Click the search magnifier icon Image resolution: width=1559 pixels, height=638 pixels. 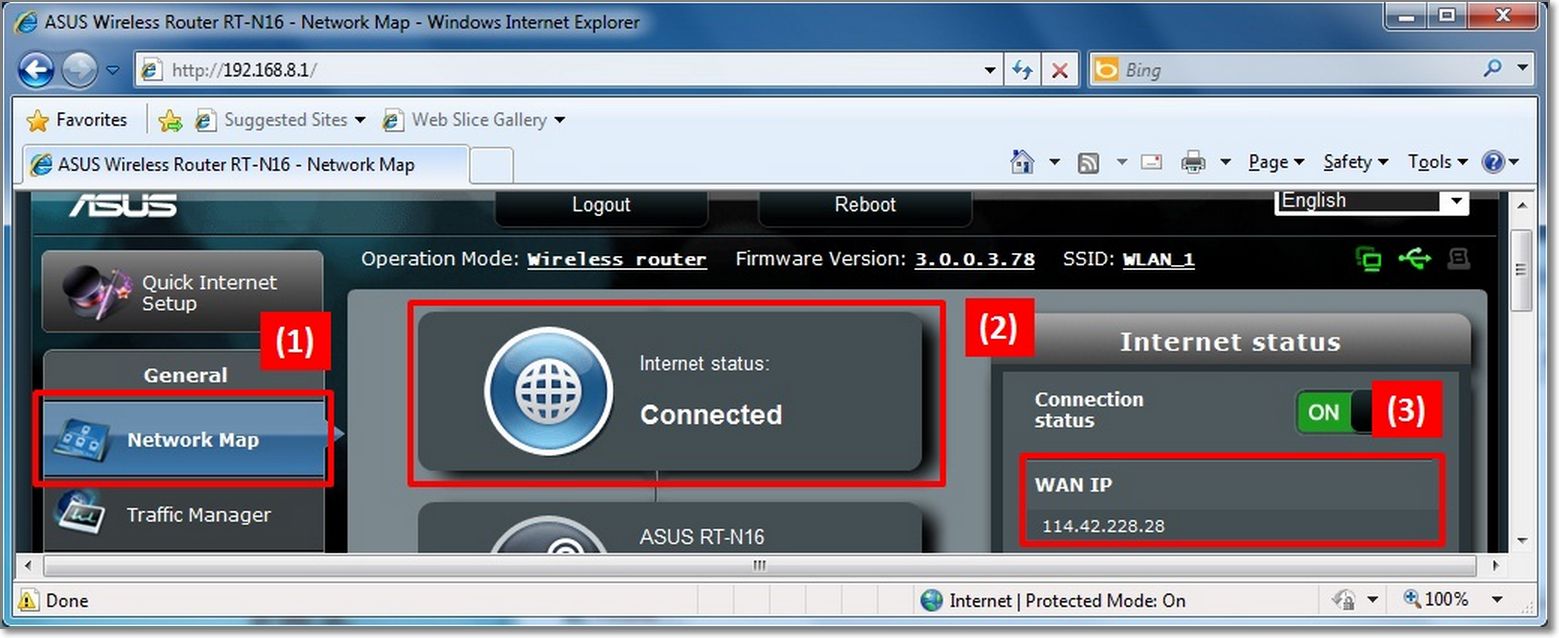(1493, 69)
